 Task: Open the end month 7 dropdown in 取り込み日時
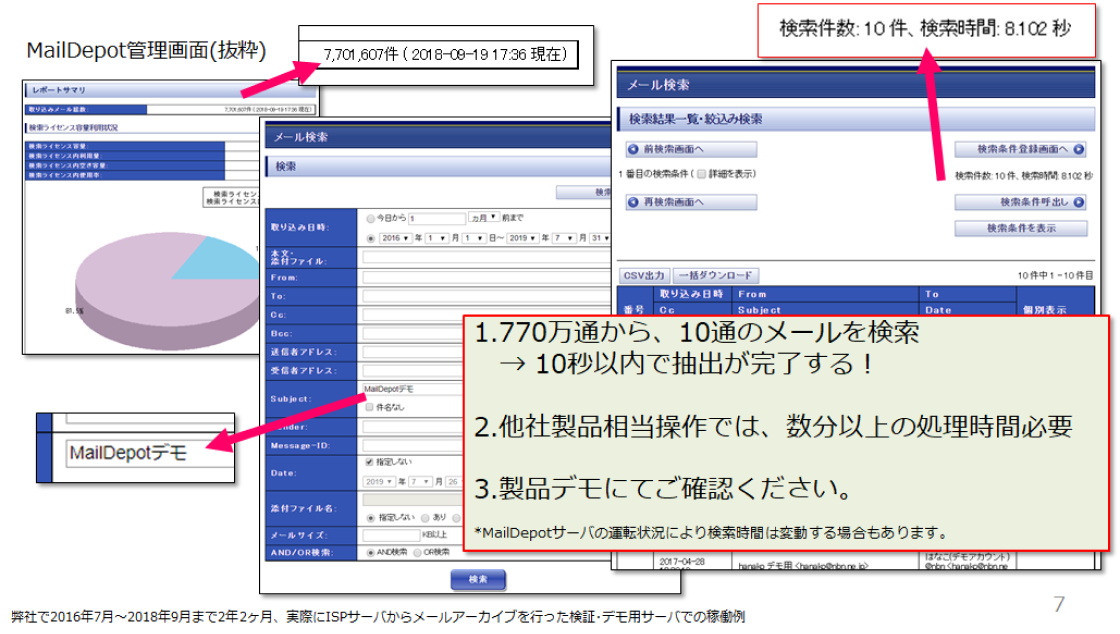click(564, 238)
